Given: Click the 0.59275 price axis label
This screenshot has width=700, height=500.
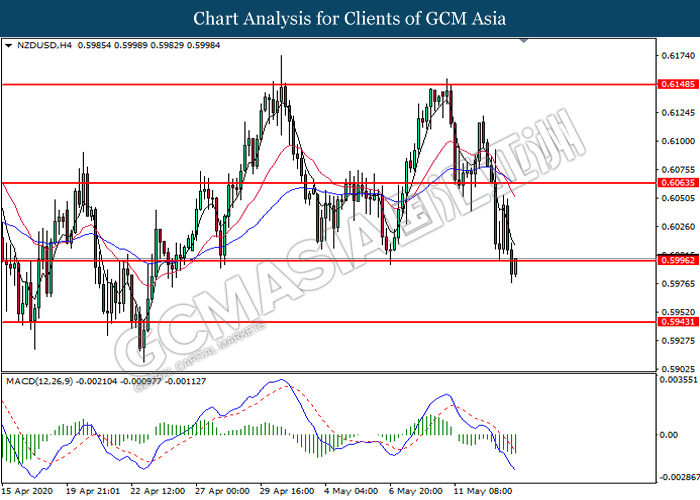Looking at the screenshot, I should pos(678,341).
